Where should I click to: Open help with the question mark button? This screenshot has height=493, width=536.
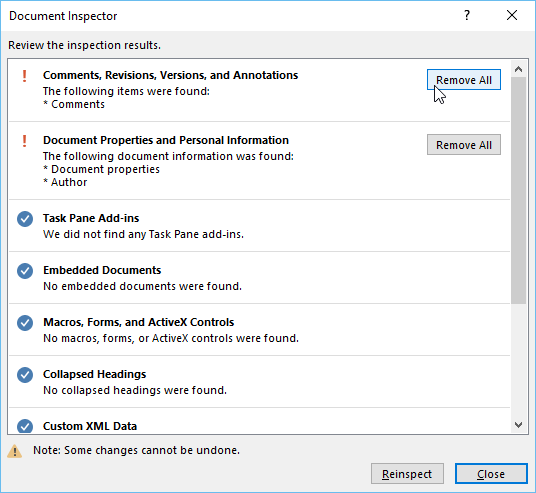click(467, 15)
